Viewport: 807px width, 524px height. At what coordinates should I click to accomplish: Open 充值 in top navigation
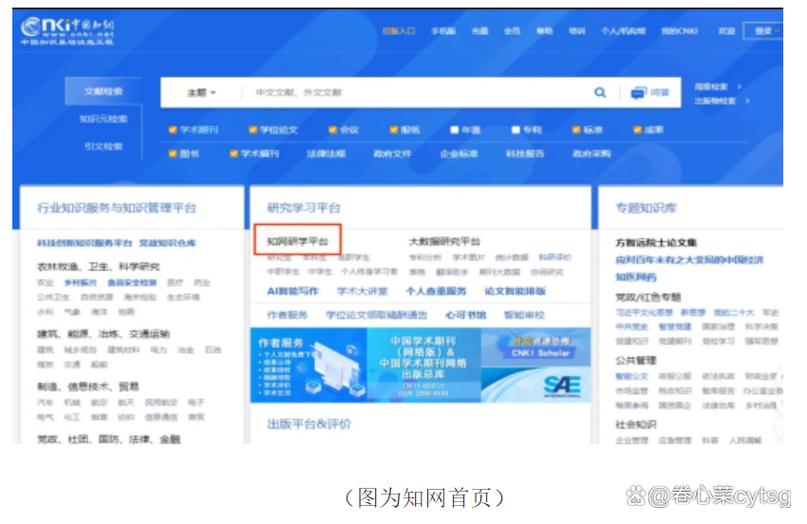[480, 31]
